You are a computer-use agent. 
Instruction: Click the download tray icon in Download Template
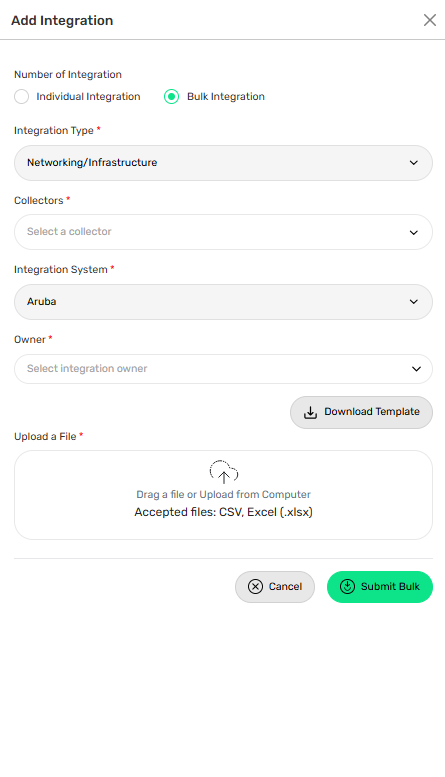310,412
